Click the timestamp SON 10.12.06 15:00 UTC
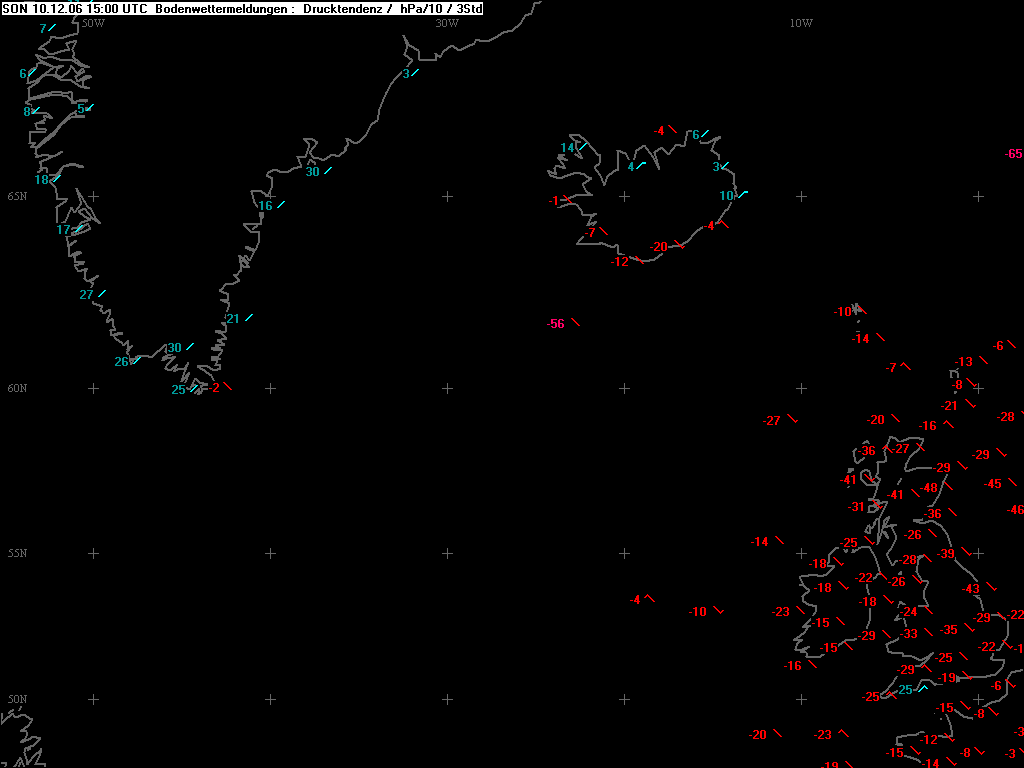The height and width of the screenshot is (768, 1024). [x=75, y=9]
